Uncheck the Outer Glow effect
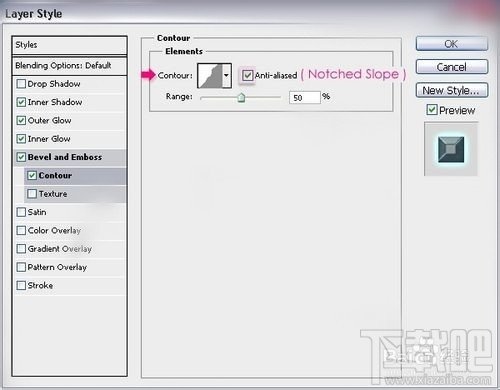The image size is (500, 390). (21, 120)
